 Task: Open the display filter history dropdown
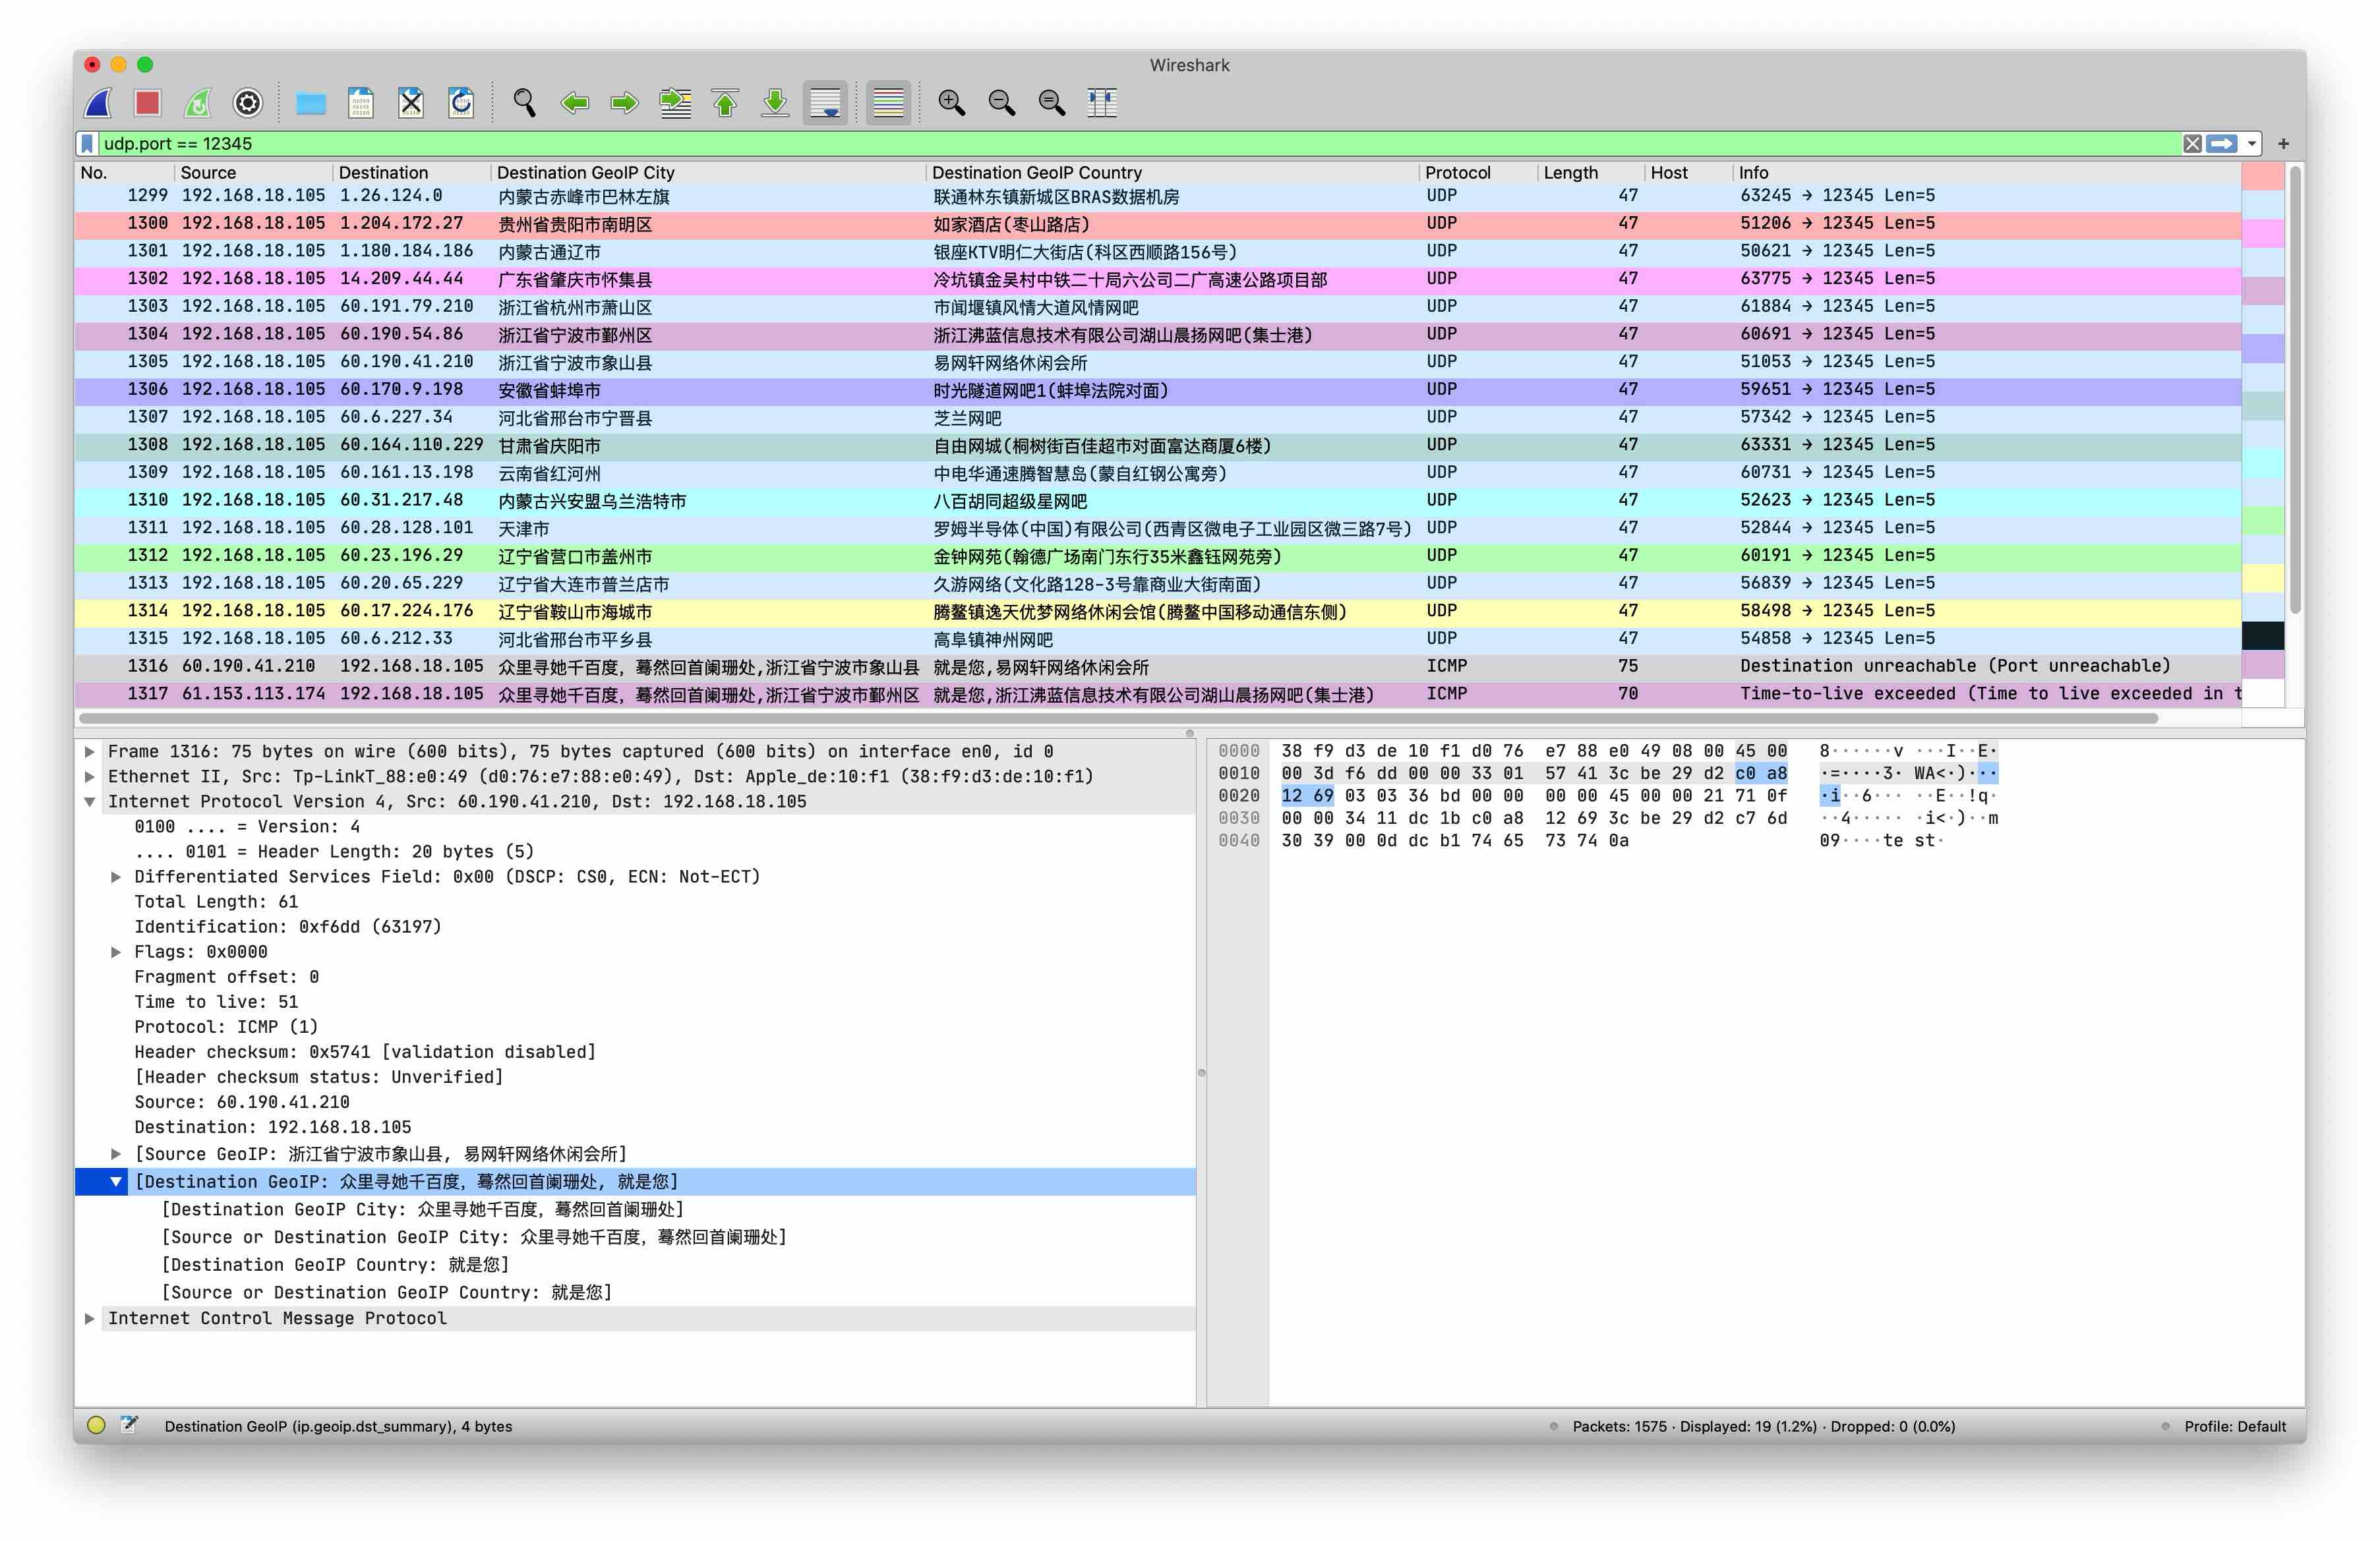pos(2252,144)
